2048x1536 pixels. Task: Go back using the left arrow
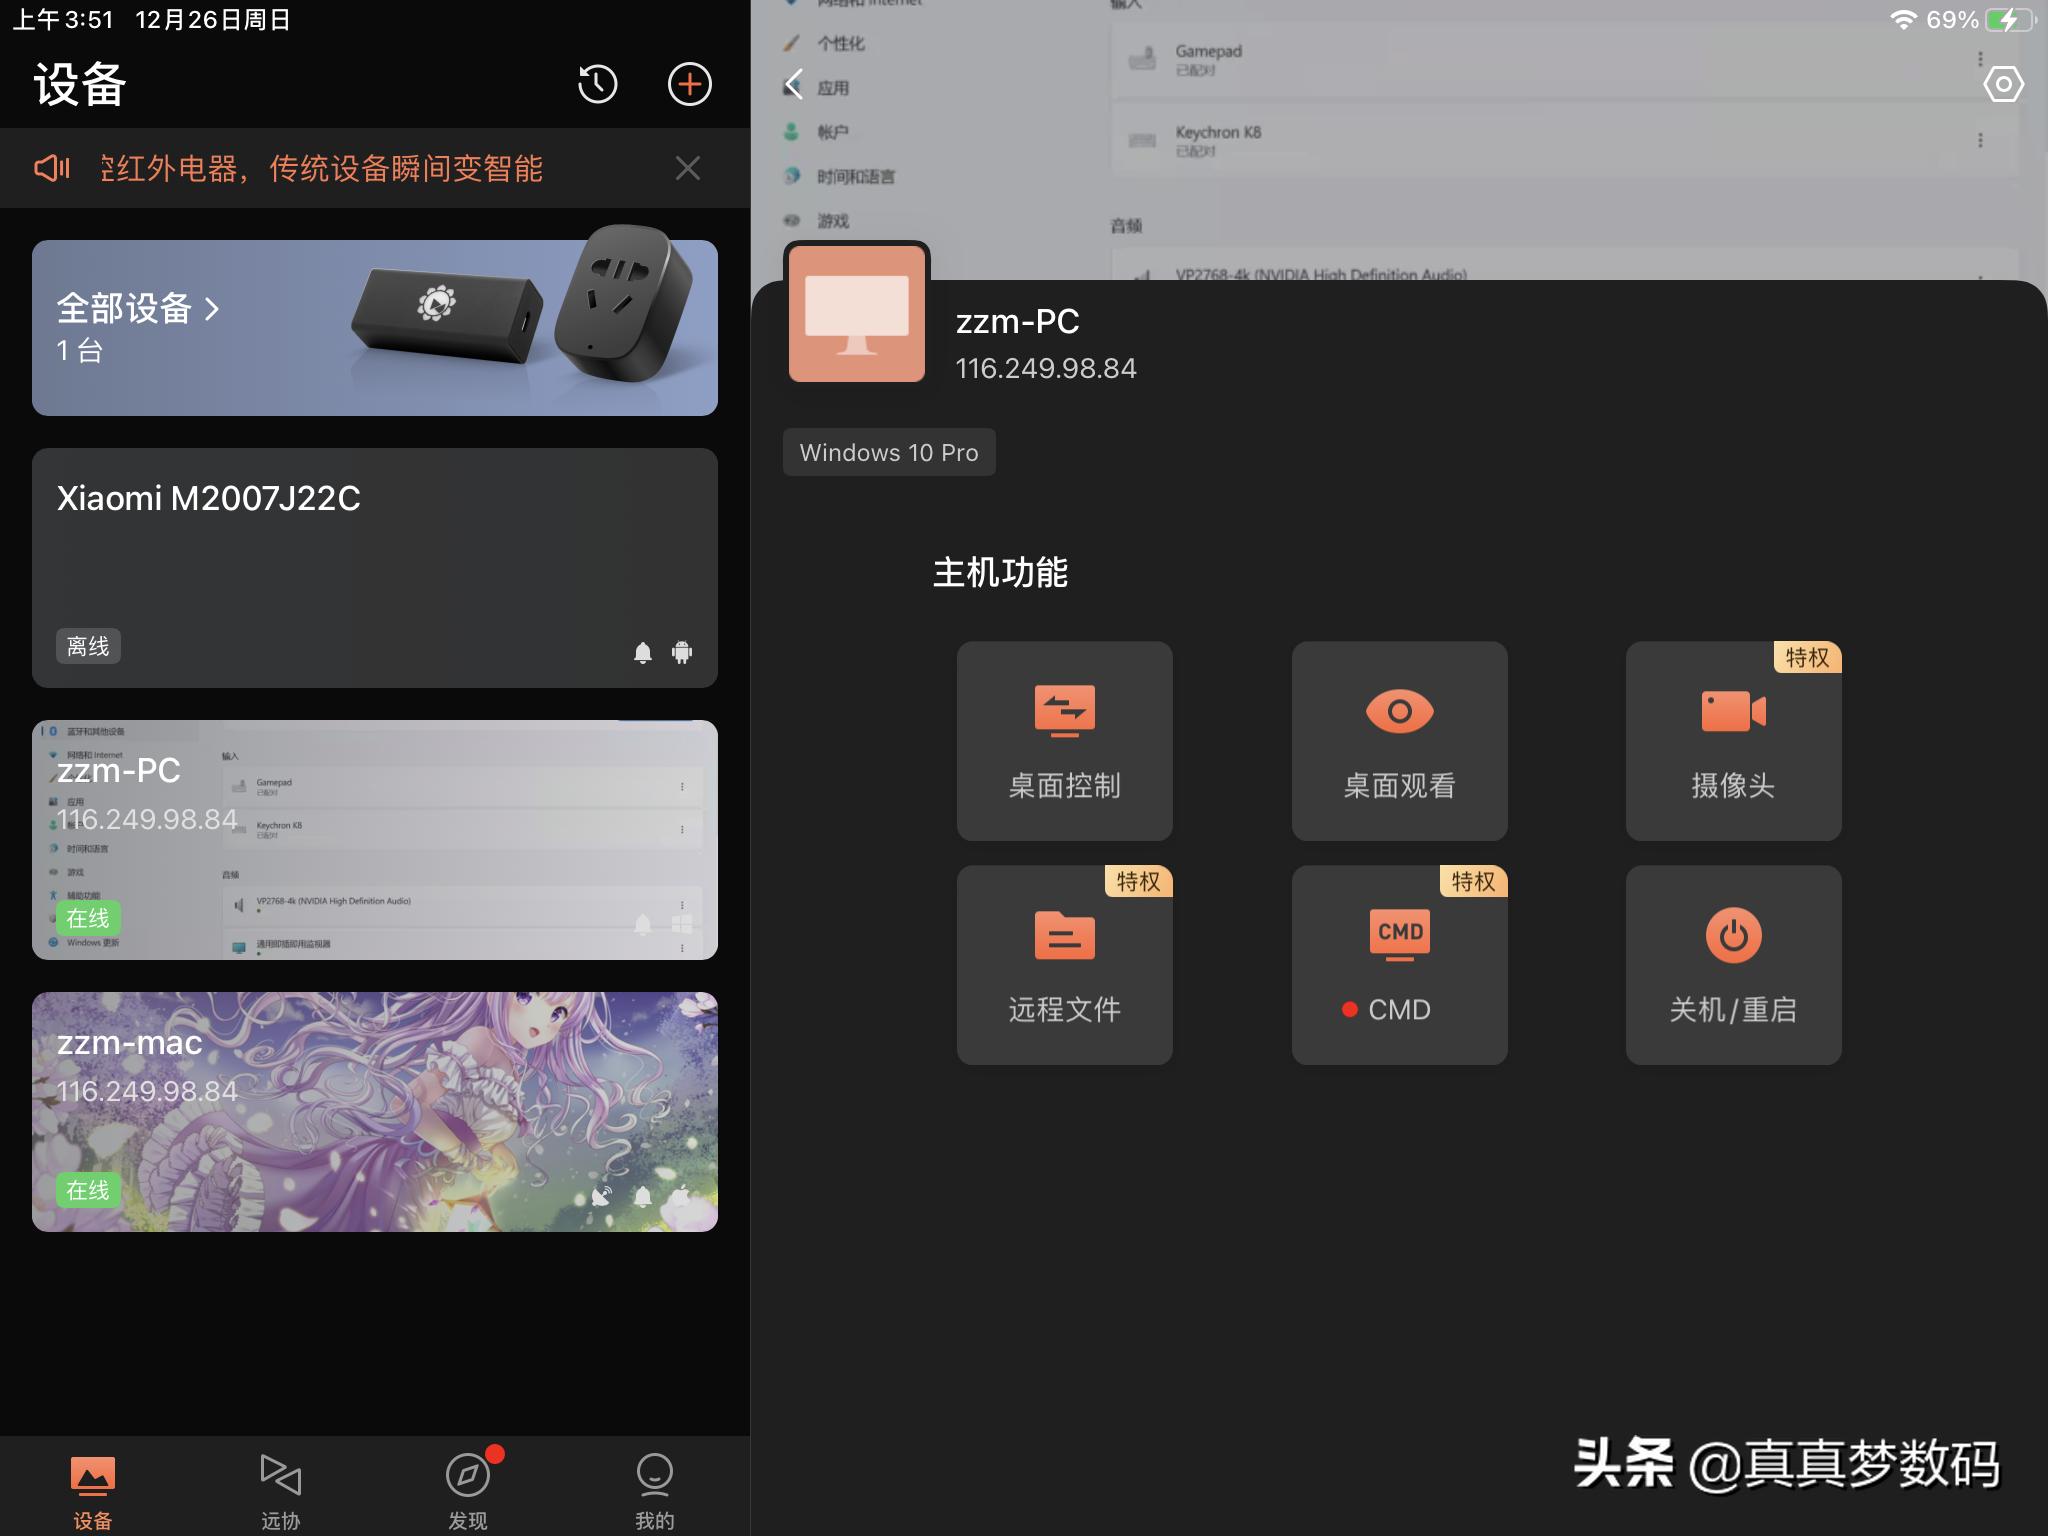[793, 85]
